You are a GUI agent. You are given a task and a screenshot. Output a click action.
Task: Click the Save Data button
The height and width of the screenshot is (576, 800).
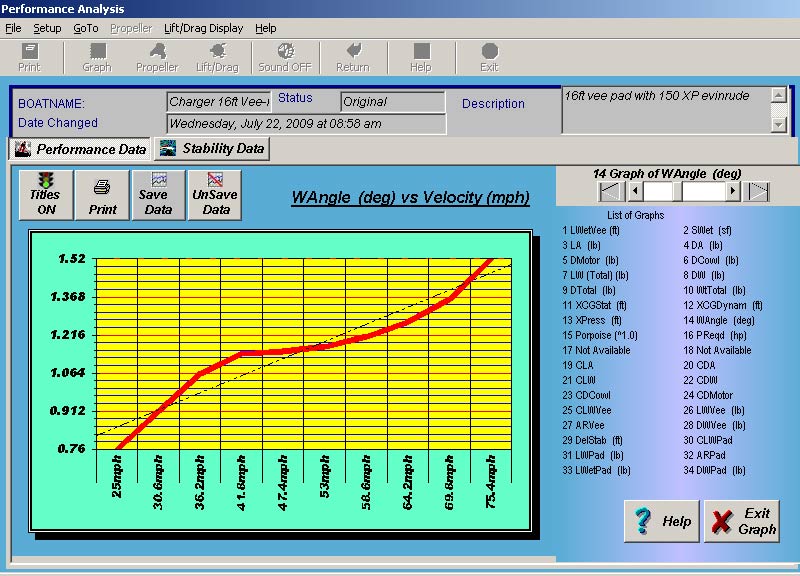158,195
